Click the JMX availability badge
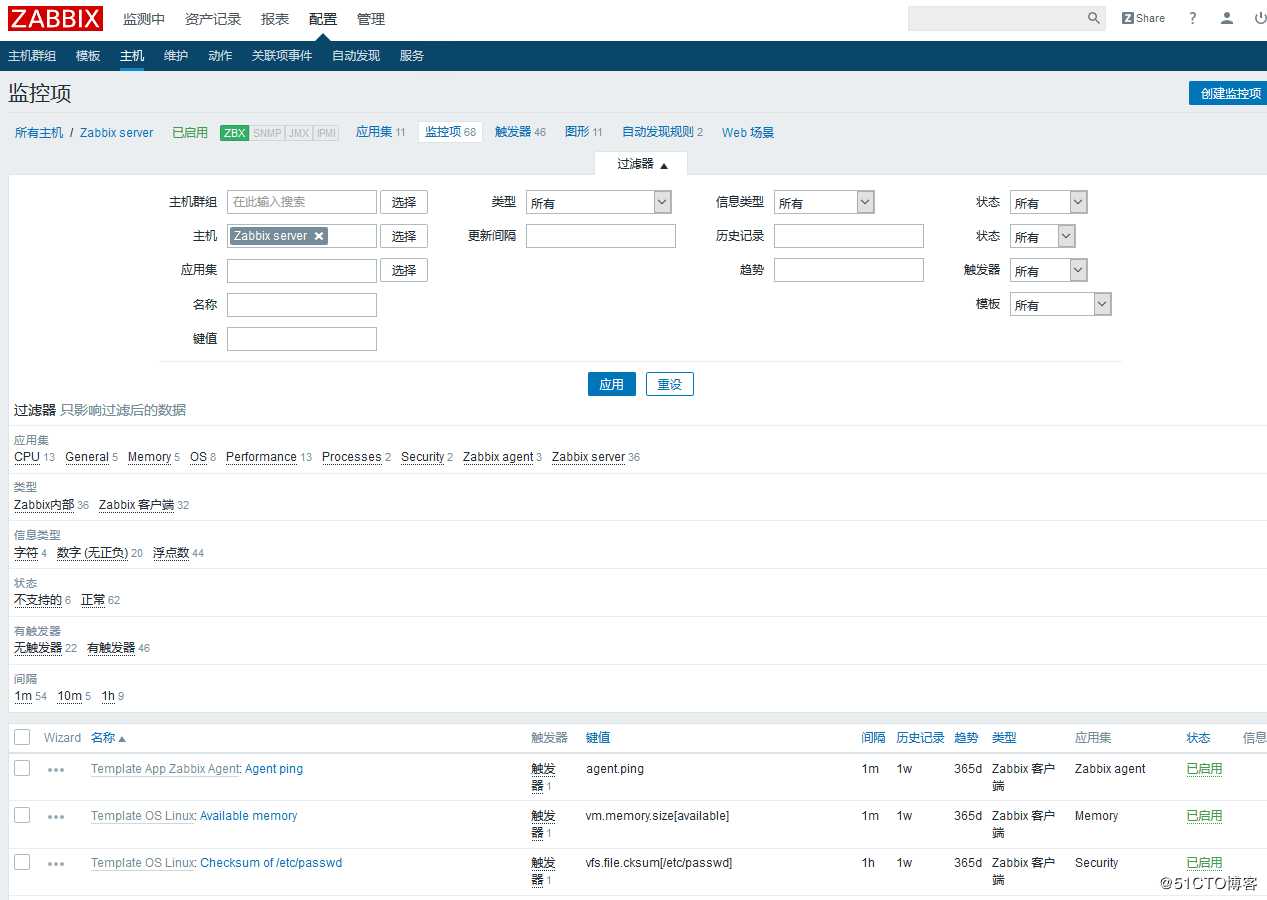 pyautogui.click(x=298, y=133)
